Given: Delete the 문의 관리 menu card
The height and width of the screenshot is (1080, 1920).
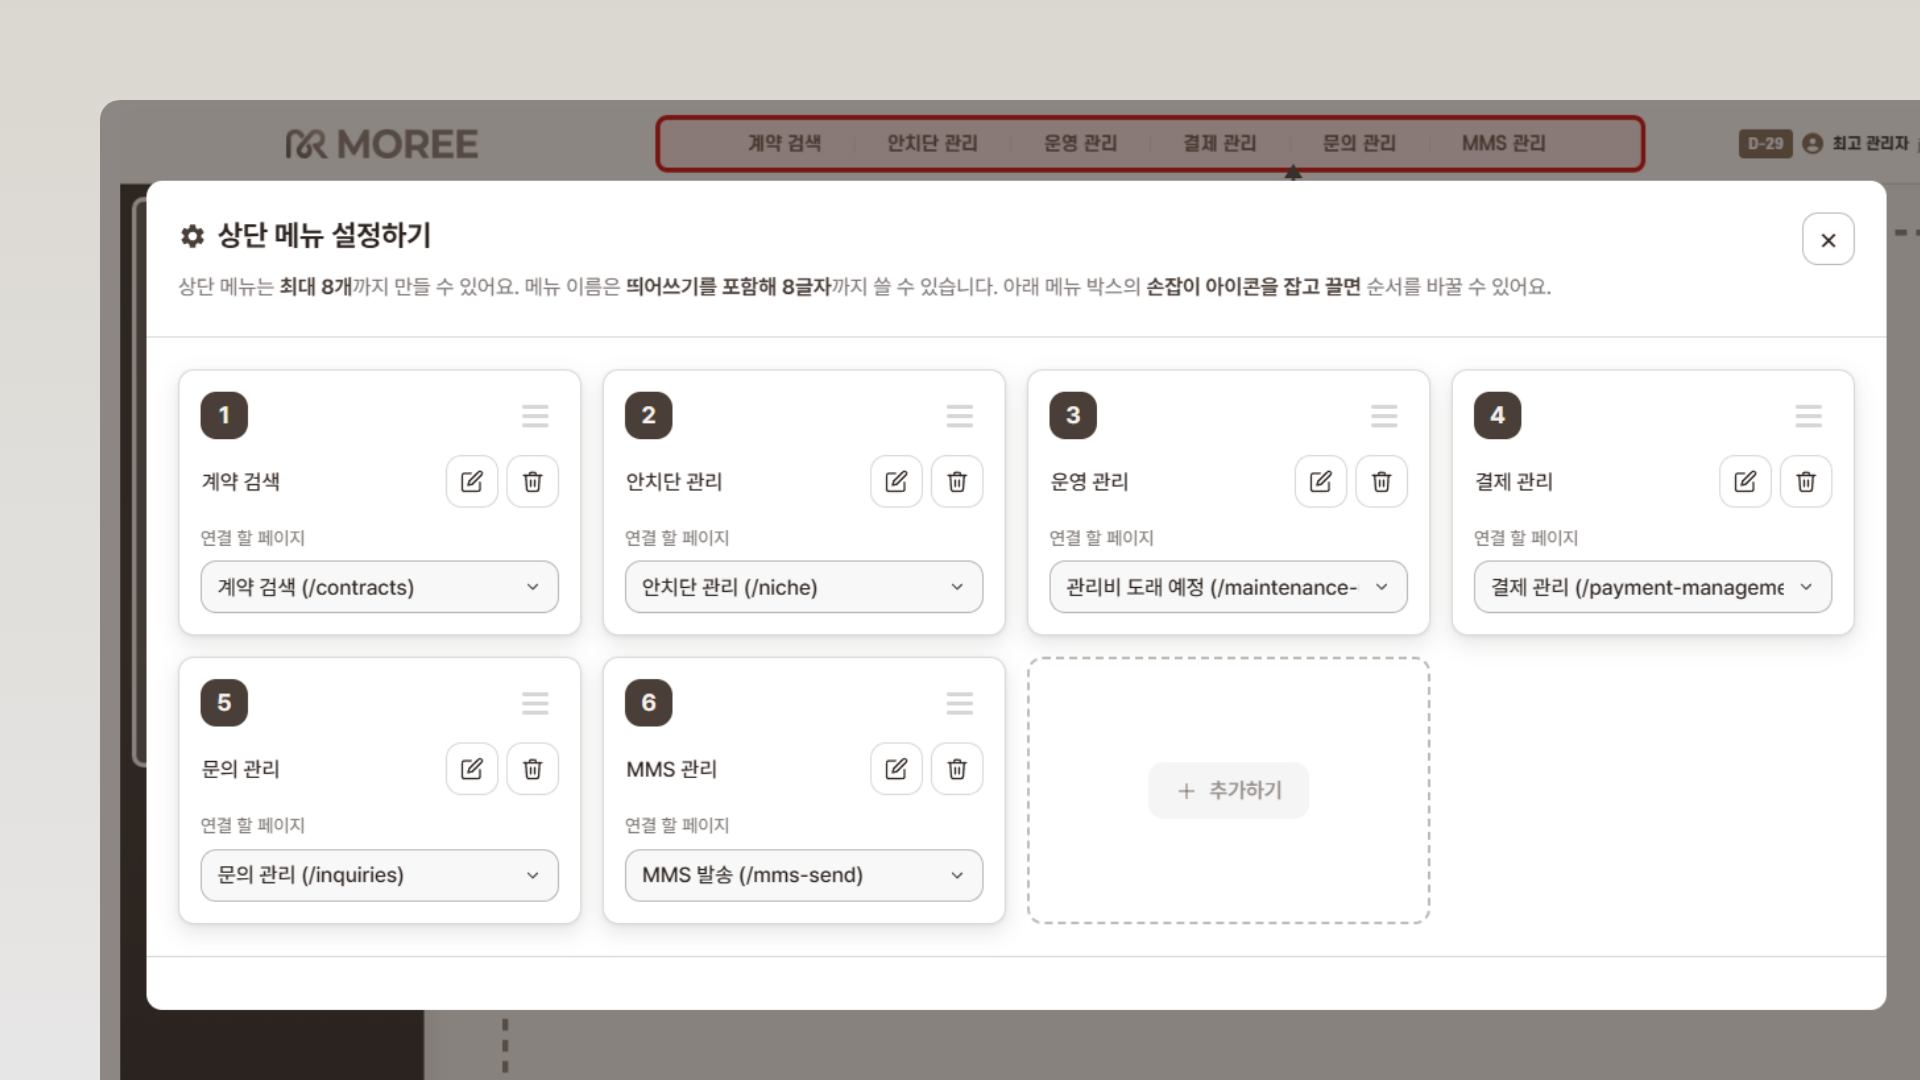Looking at the screenshot, I should pyautogui.click(x=533, y=769).
